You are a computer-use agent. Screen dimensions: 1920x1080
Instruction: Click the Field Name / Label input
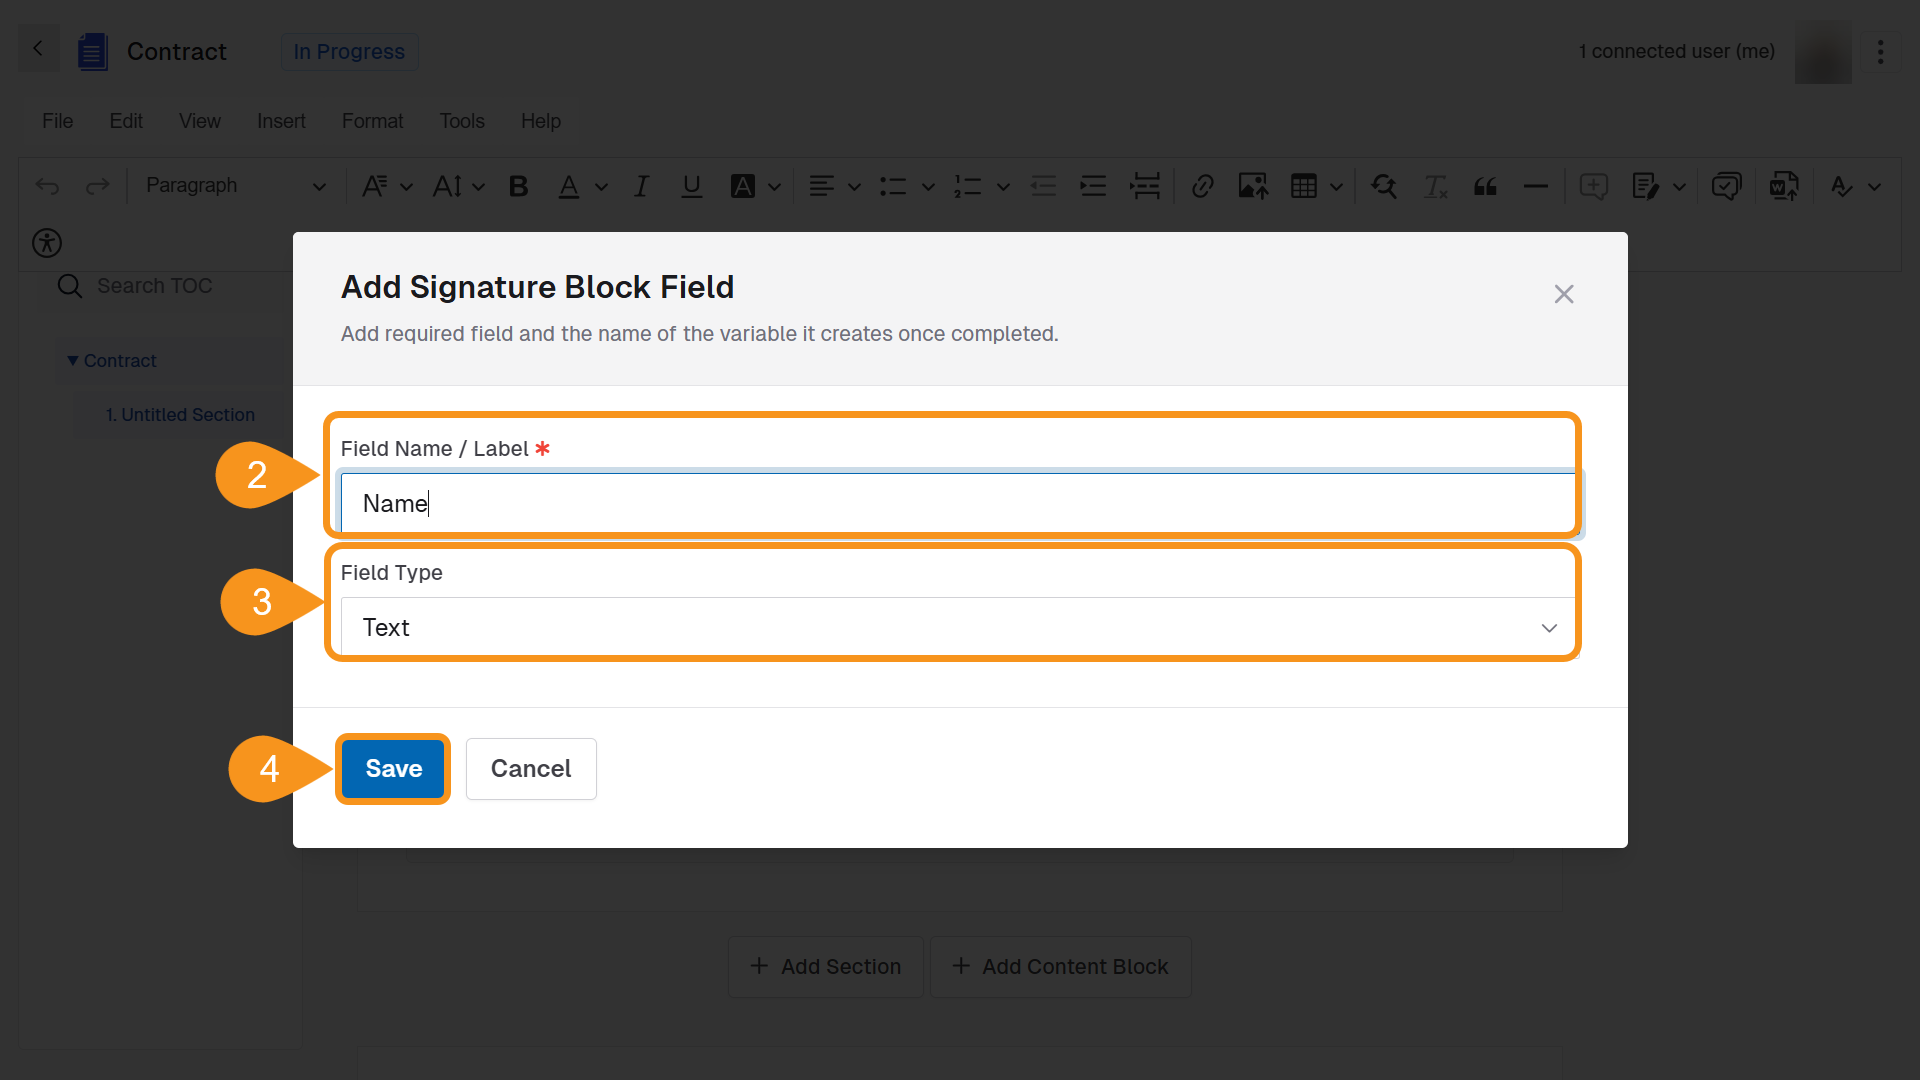pos(957,504)
